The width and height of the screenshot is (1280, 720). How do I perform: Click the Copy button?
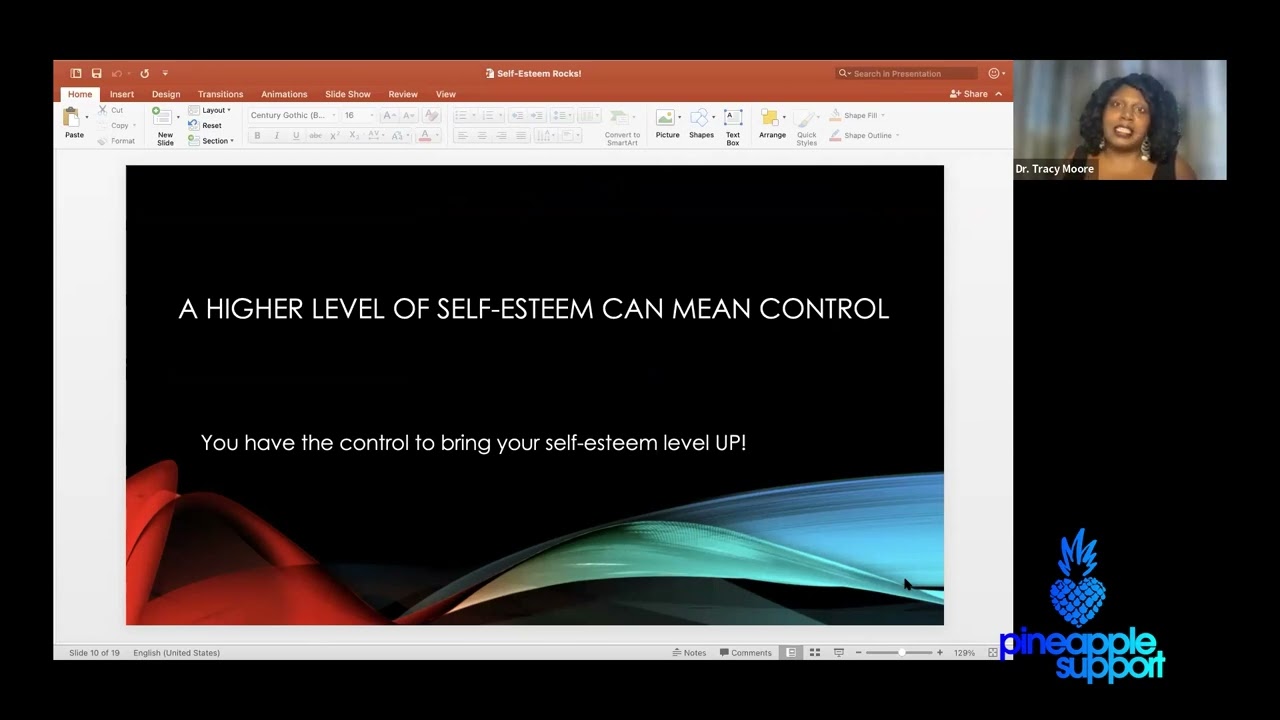[115, 125]
